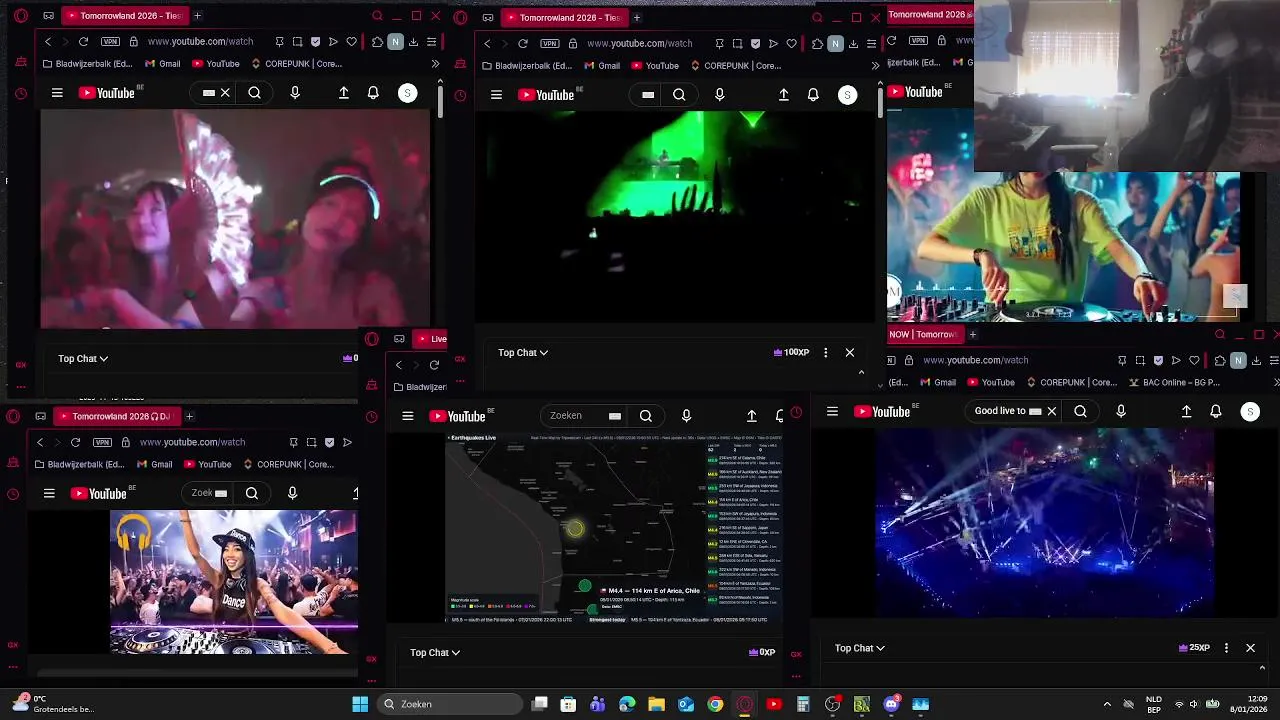Pin tab icon in top-left window address bar
The height and width of the screenshot is (720, 1280).
pos(279,42)
